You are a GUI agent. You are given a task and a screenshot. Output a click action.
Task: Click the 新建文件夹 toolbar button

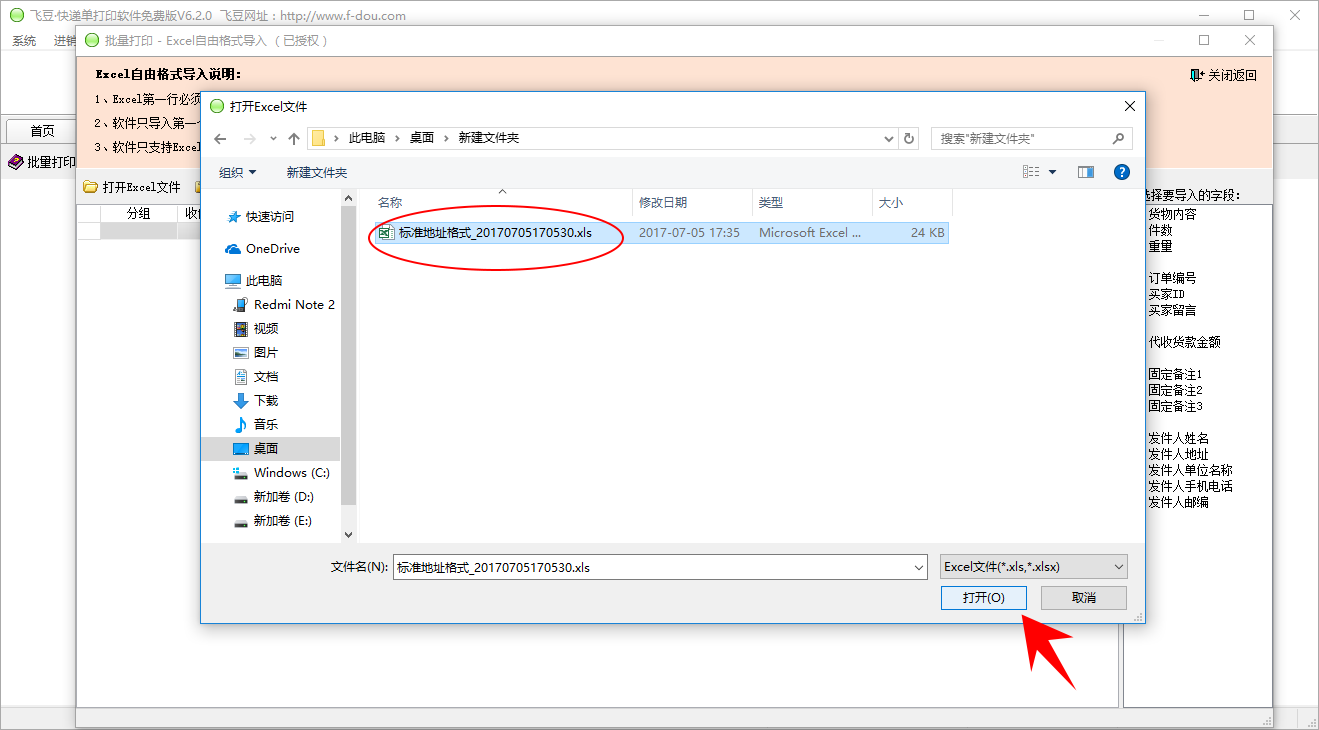click(x=317, y=172)
